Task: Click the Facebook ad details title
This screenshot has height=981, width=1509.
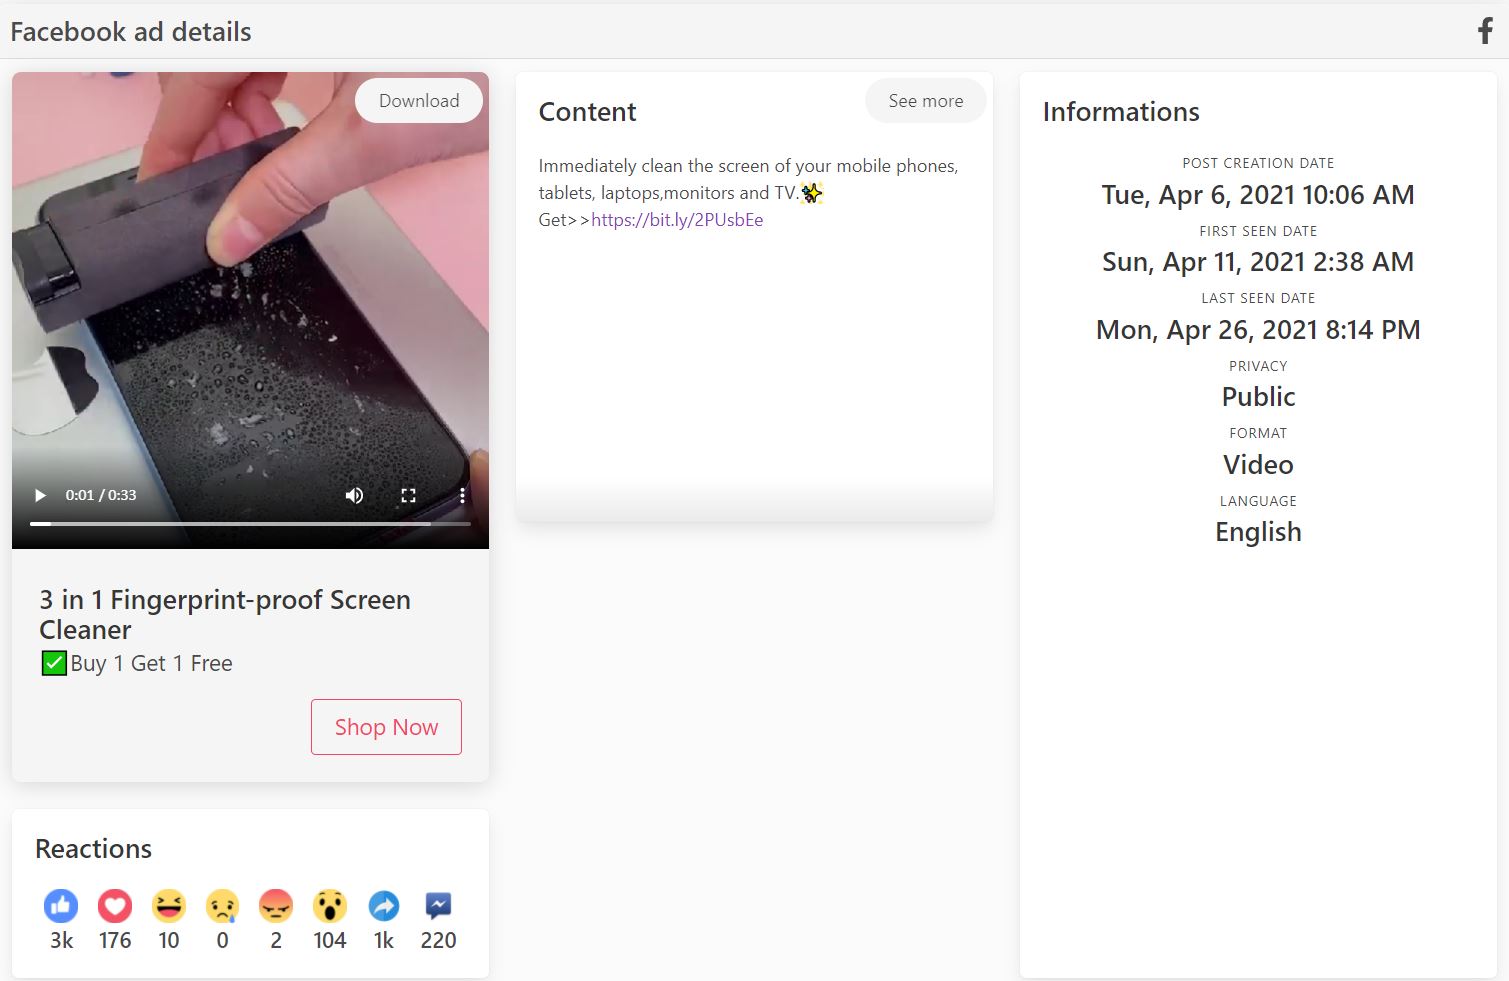Action: tap(130, 31)
